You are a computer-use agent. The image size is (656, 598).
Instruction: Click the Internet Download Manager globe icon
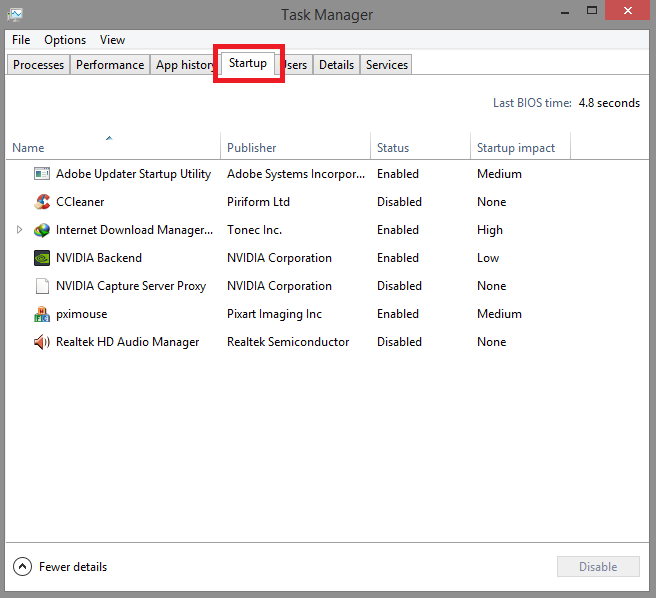coord(42,230)
